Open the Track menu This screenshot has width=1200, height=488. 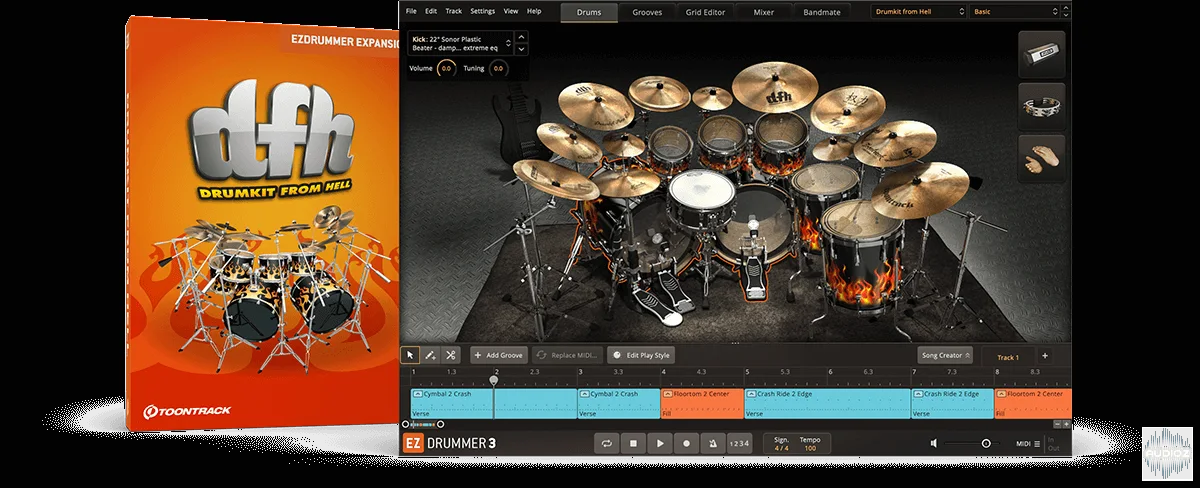point(454,11)
